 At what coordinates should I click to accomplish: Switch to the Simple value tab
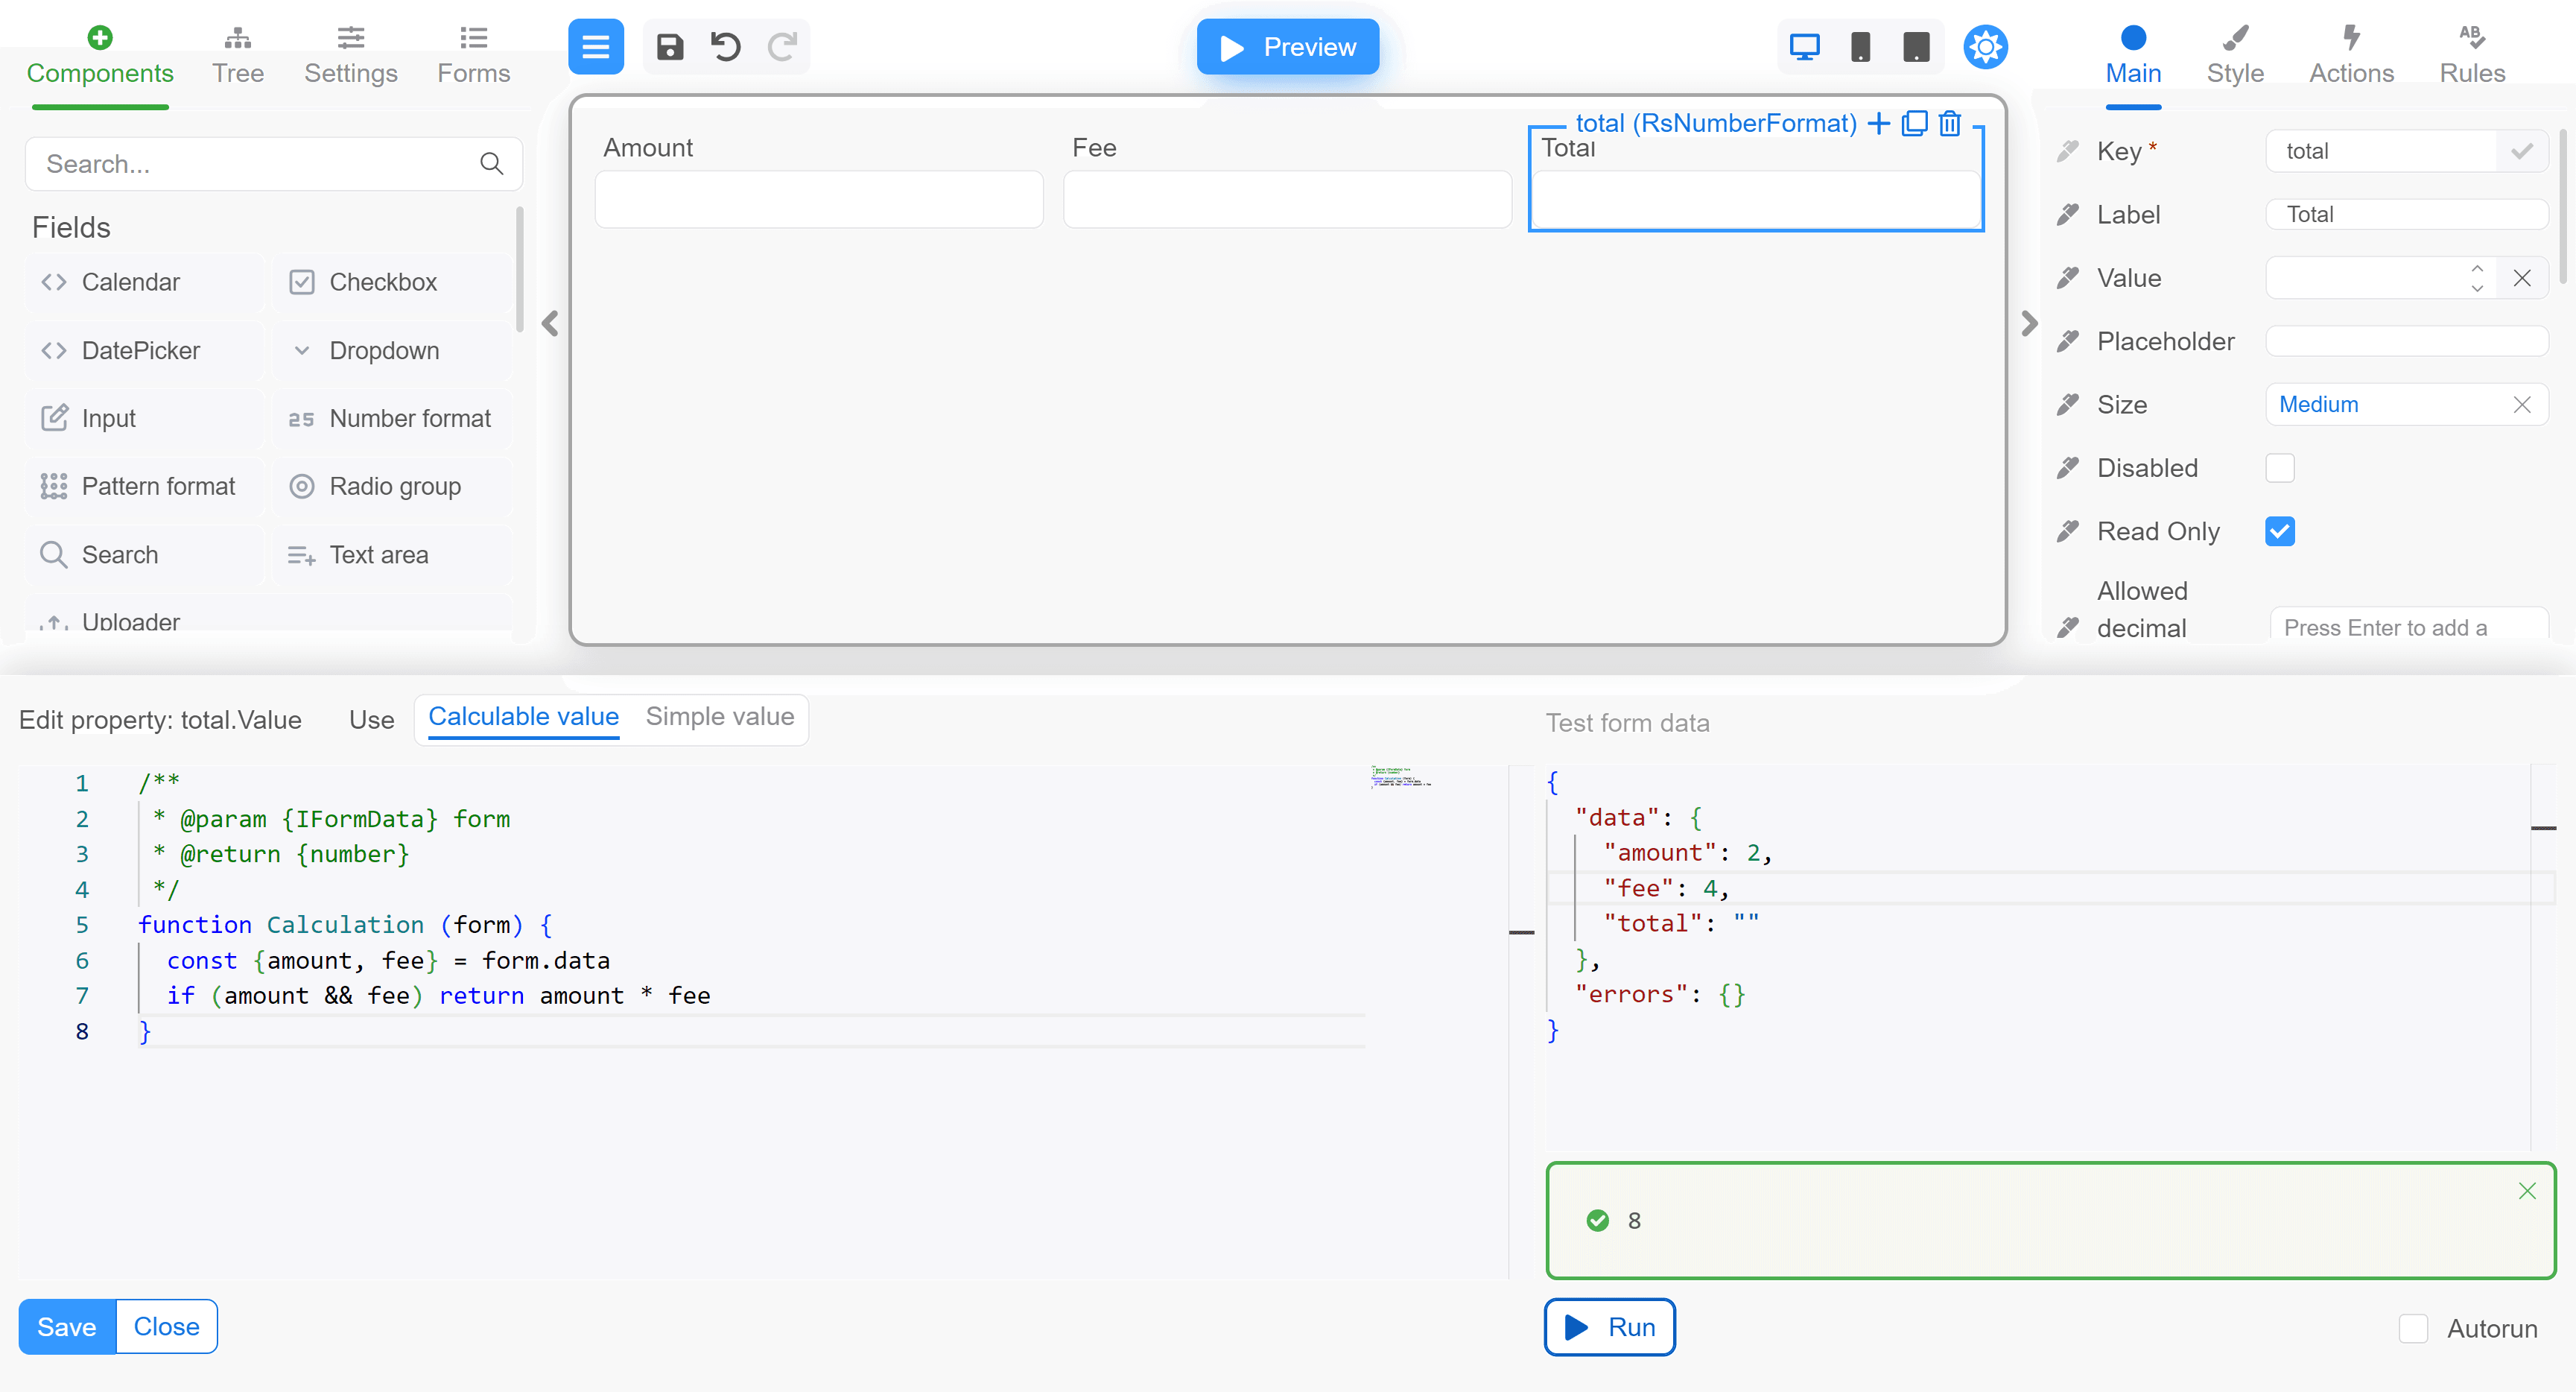point(719,717)
